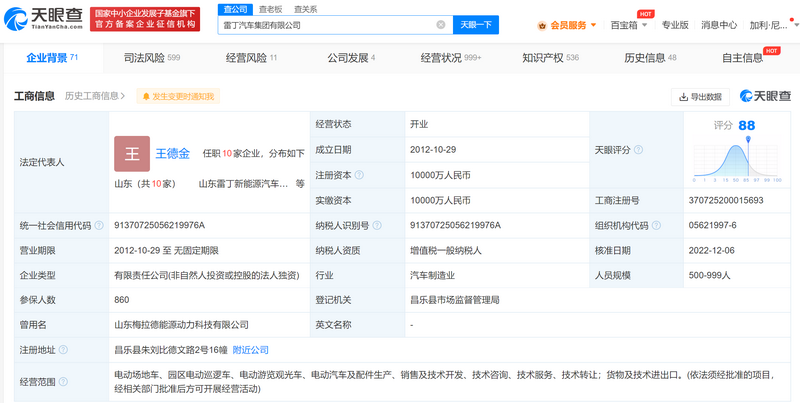Click 山东雷丁新能源汽车 company link
The height and width of the screenshot is (403, 800).
click(243, 184)
